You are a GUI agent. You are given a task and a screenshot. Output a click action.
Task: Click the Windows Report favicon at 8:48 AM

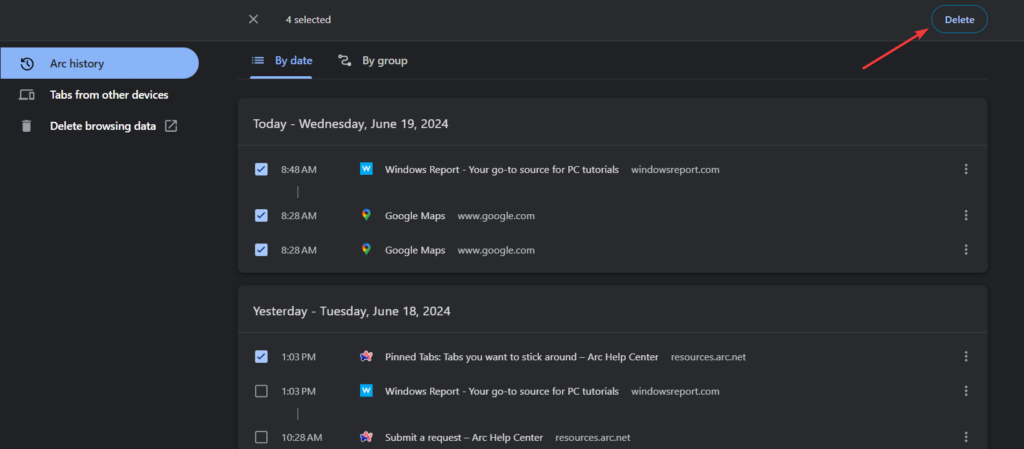coord(366,169)
